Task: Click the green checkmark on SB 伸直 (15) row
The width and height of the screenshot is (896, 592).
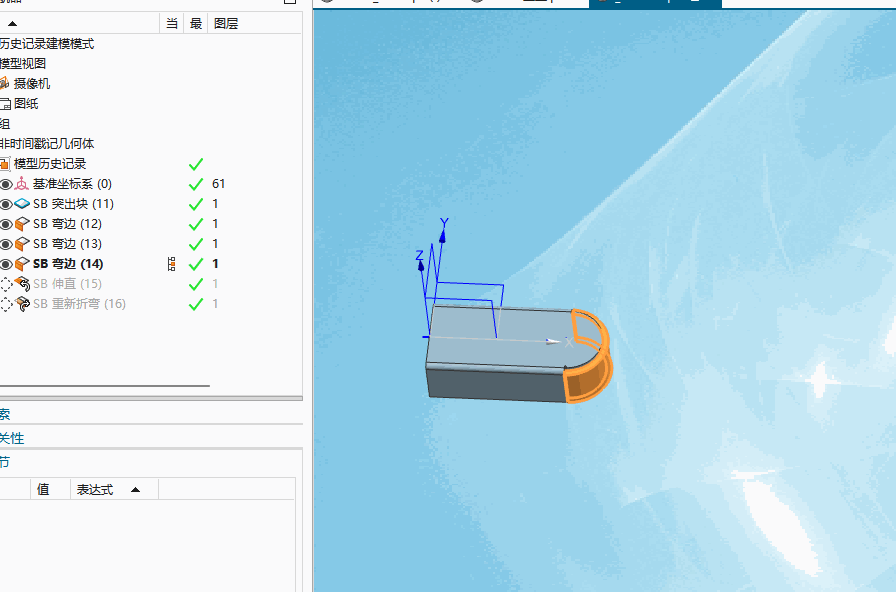Action: pyautogui.click(x=196, y=285)
